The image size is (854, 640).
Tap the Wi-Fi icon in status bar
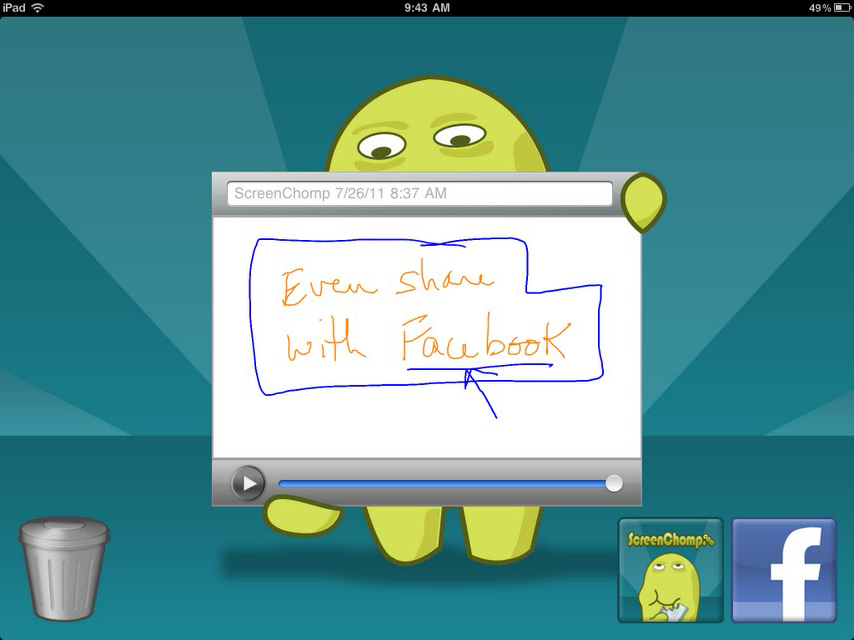pyautogui.click(x=38, y=8)
